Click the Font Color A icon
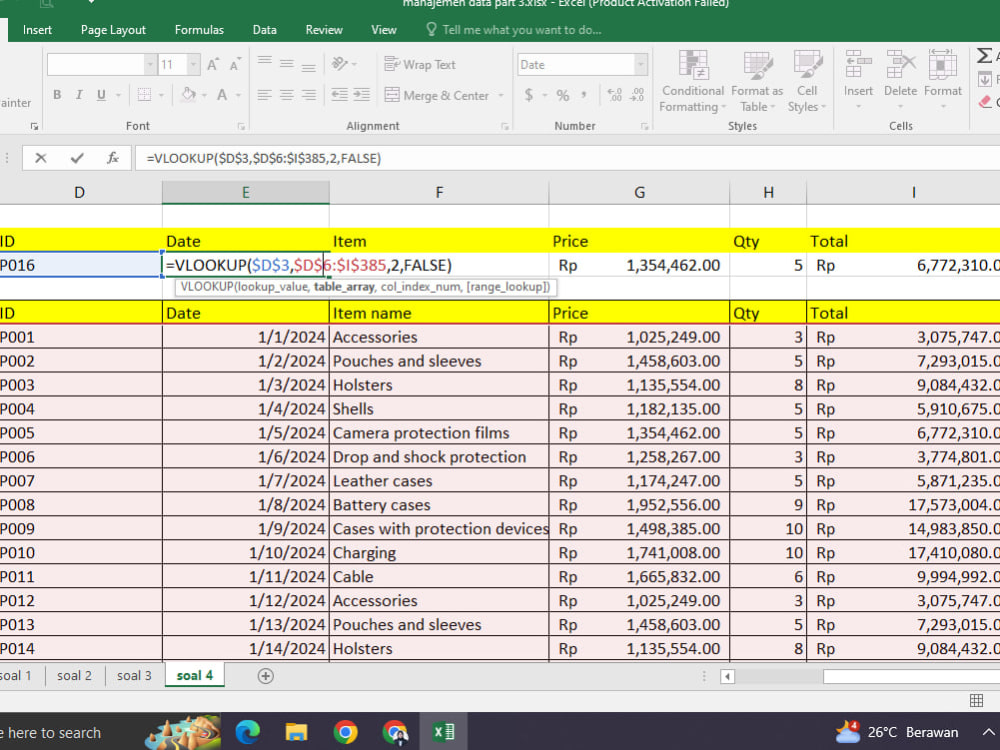This screenshot has width=1000, height=750. coord(222,95)
